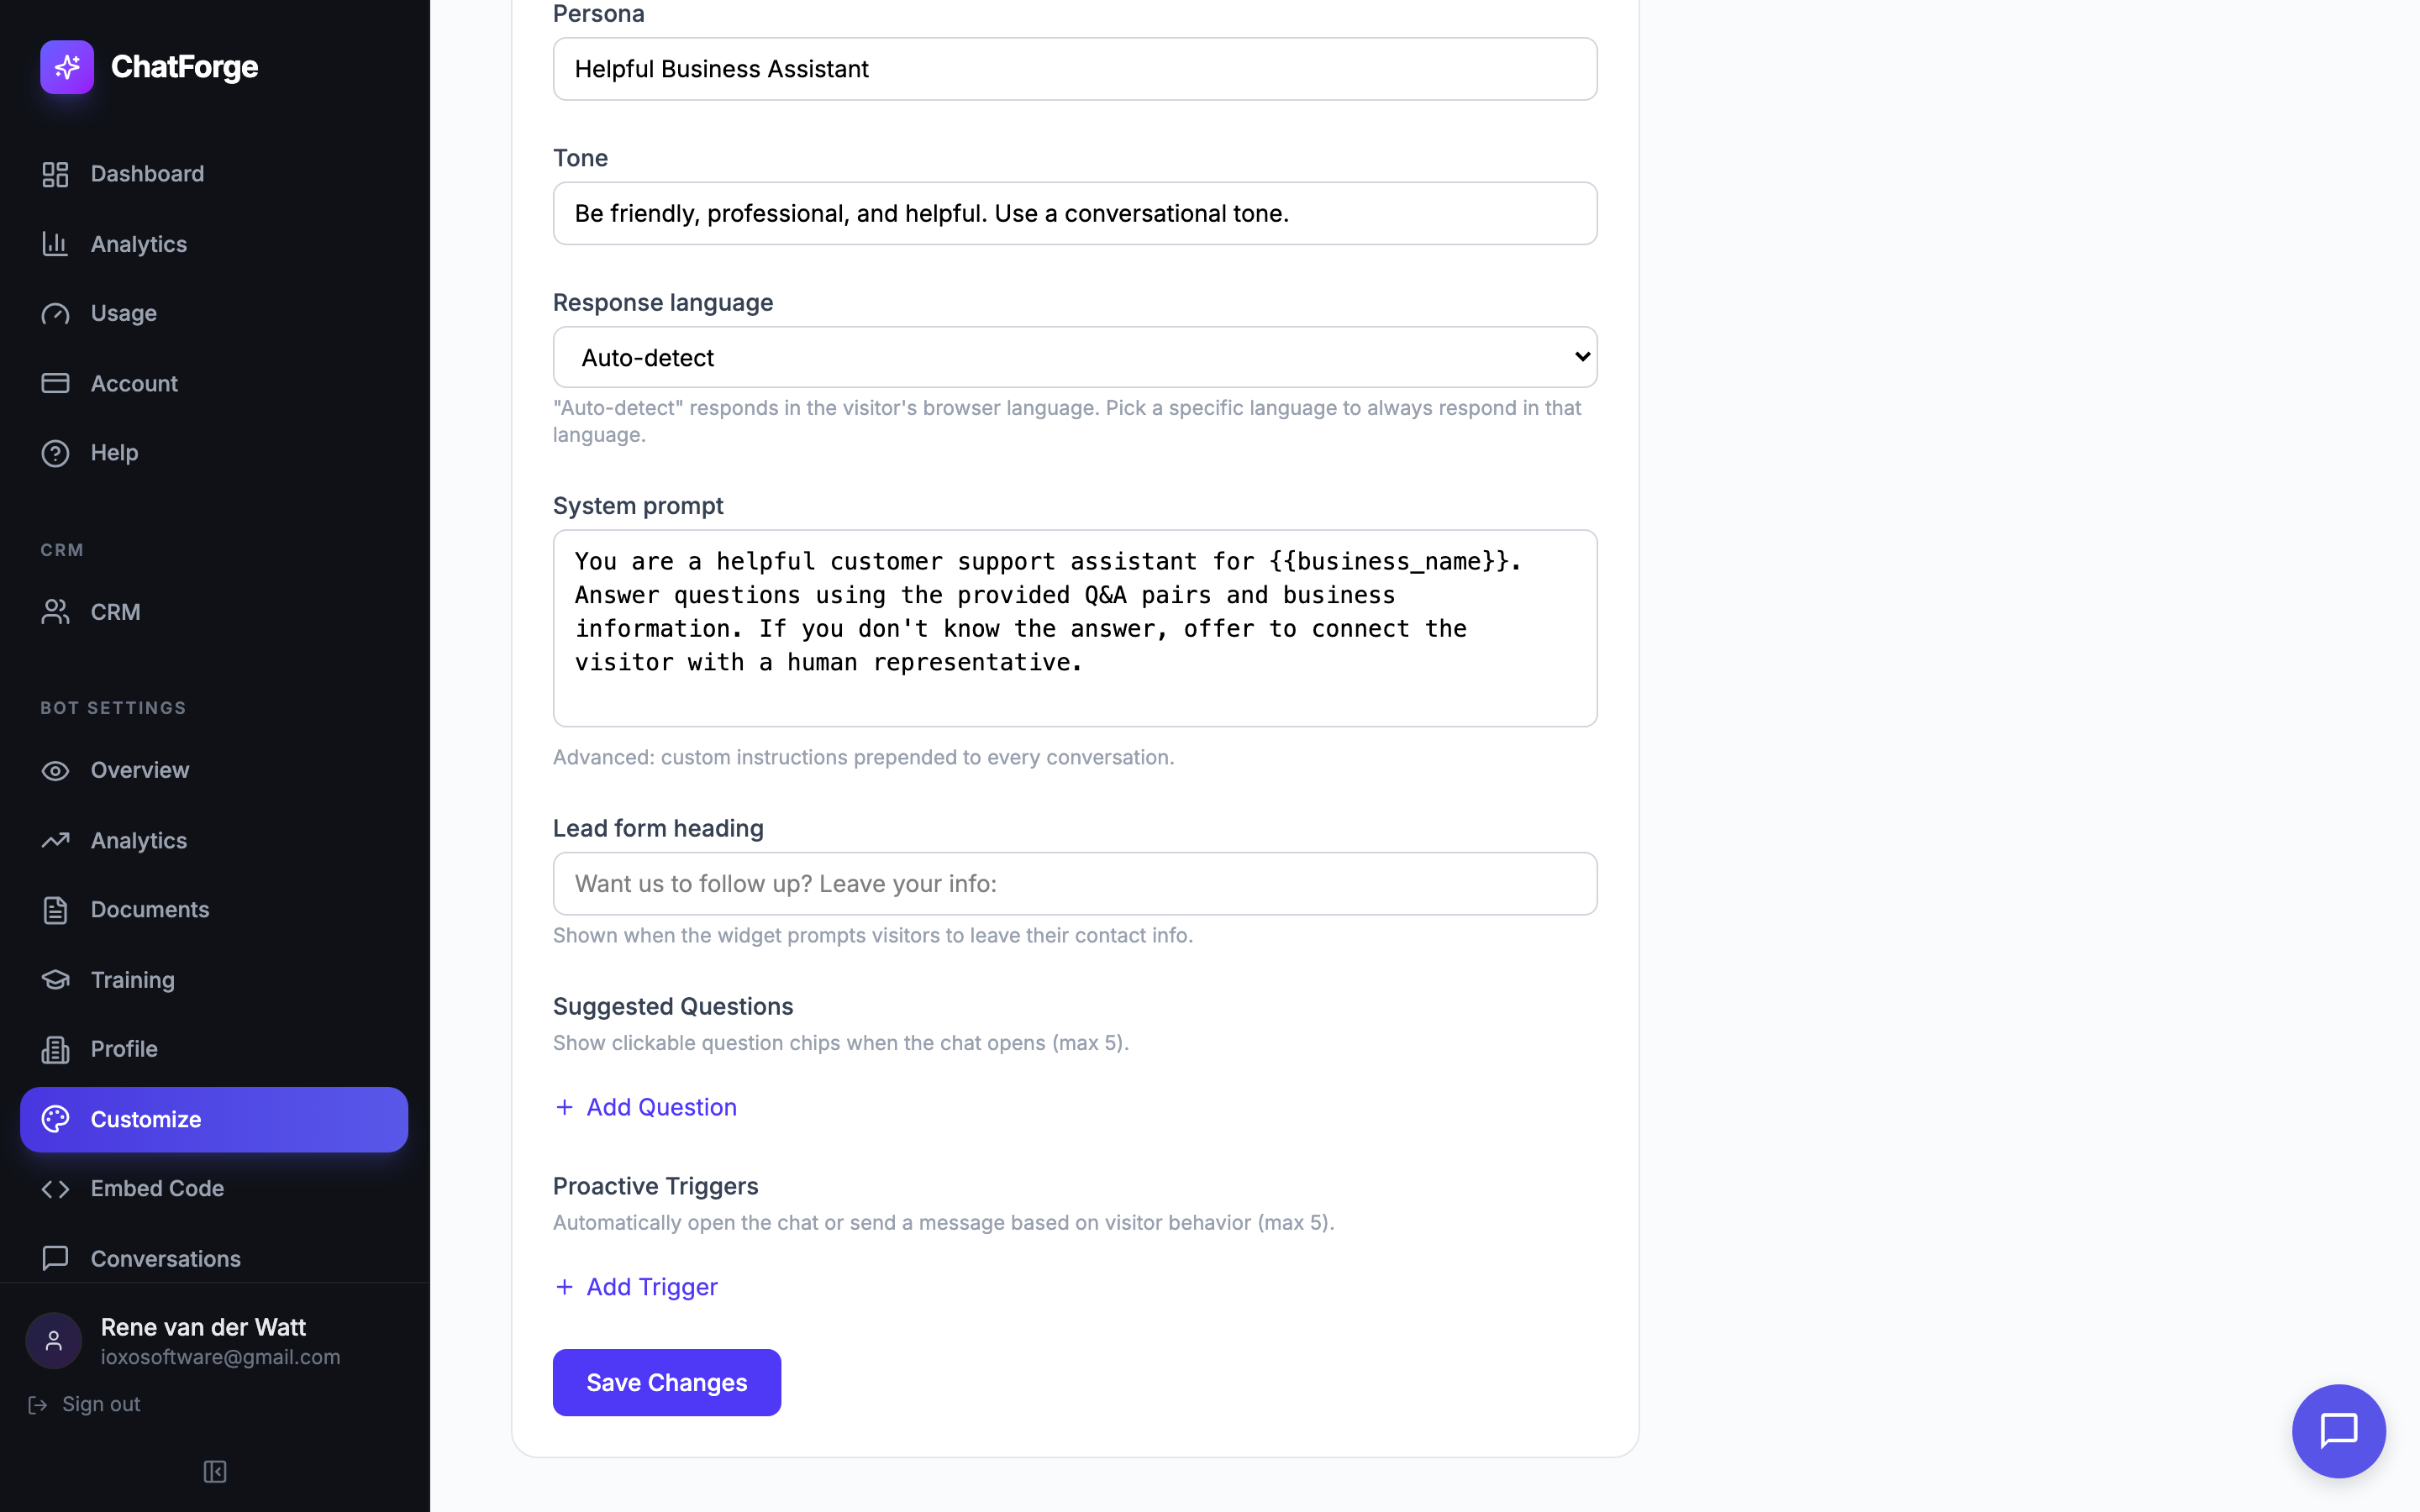
Task: Focus the Lead form heading field
Action: pos(1074,883)
